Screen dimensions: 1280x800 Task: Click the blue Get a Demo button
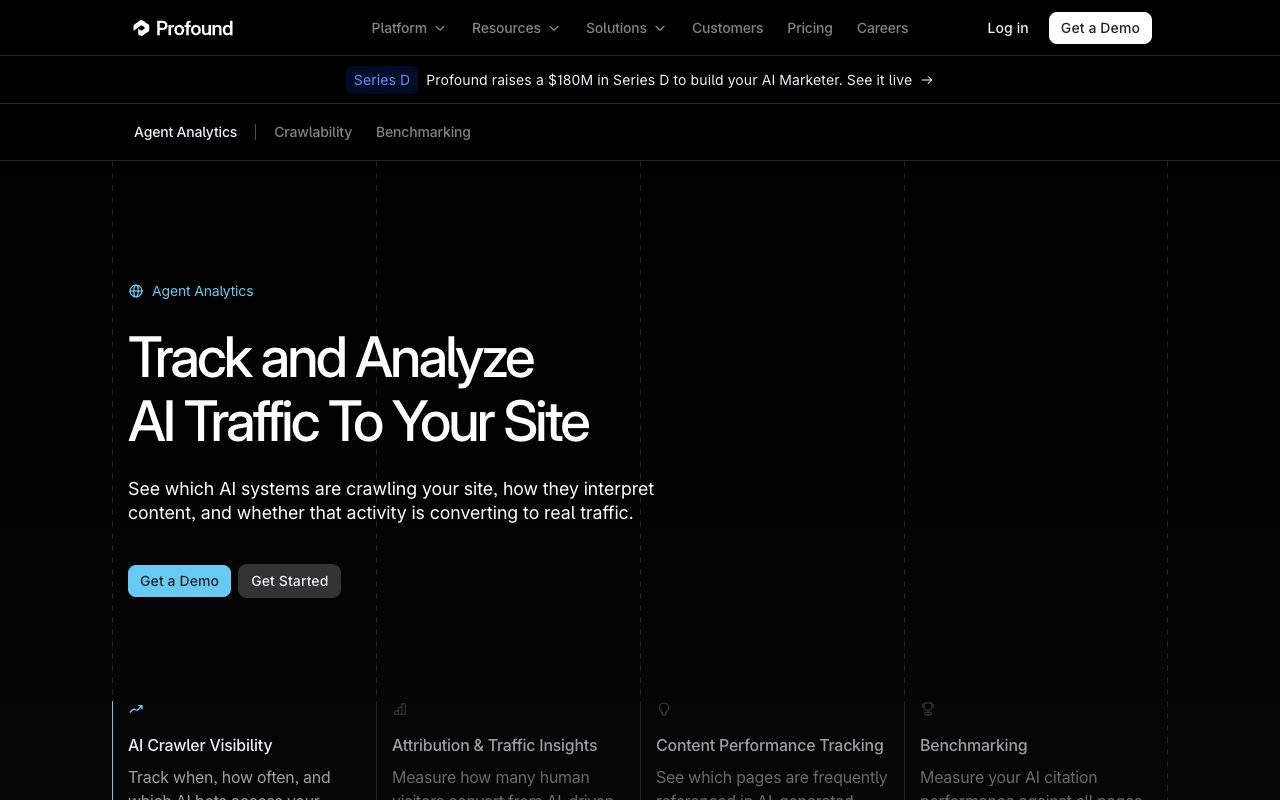(x=179, y=581)
